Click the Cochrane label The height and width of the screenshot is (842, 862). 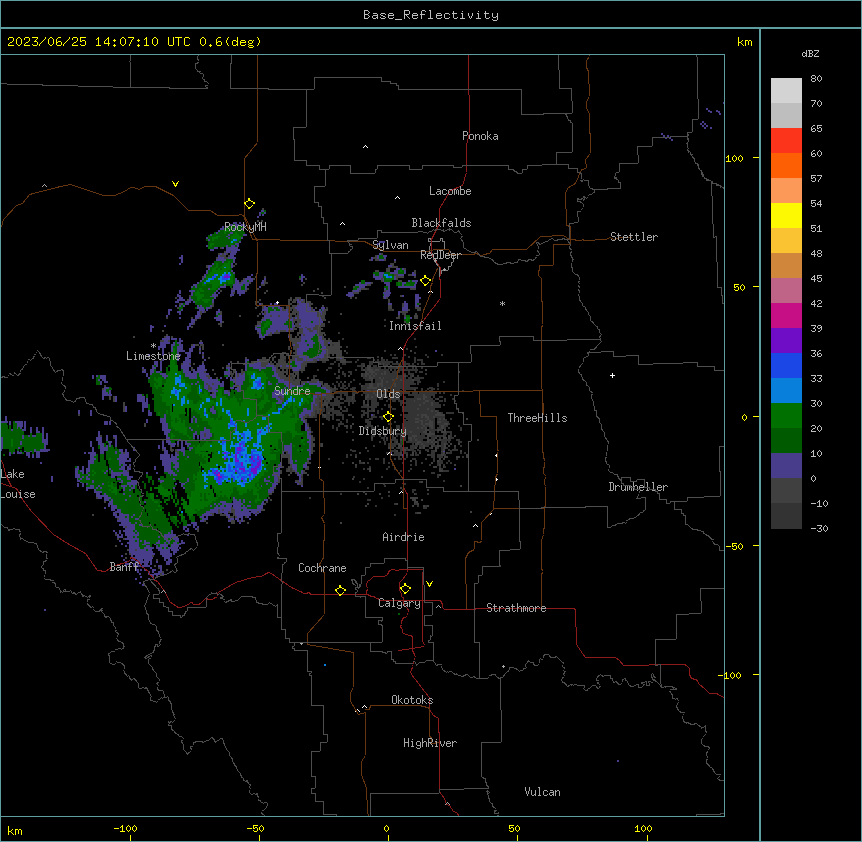pyautogui.click(x=322, y=568)
